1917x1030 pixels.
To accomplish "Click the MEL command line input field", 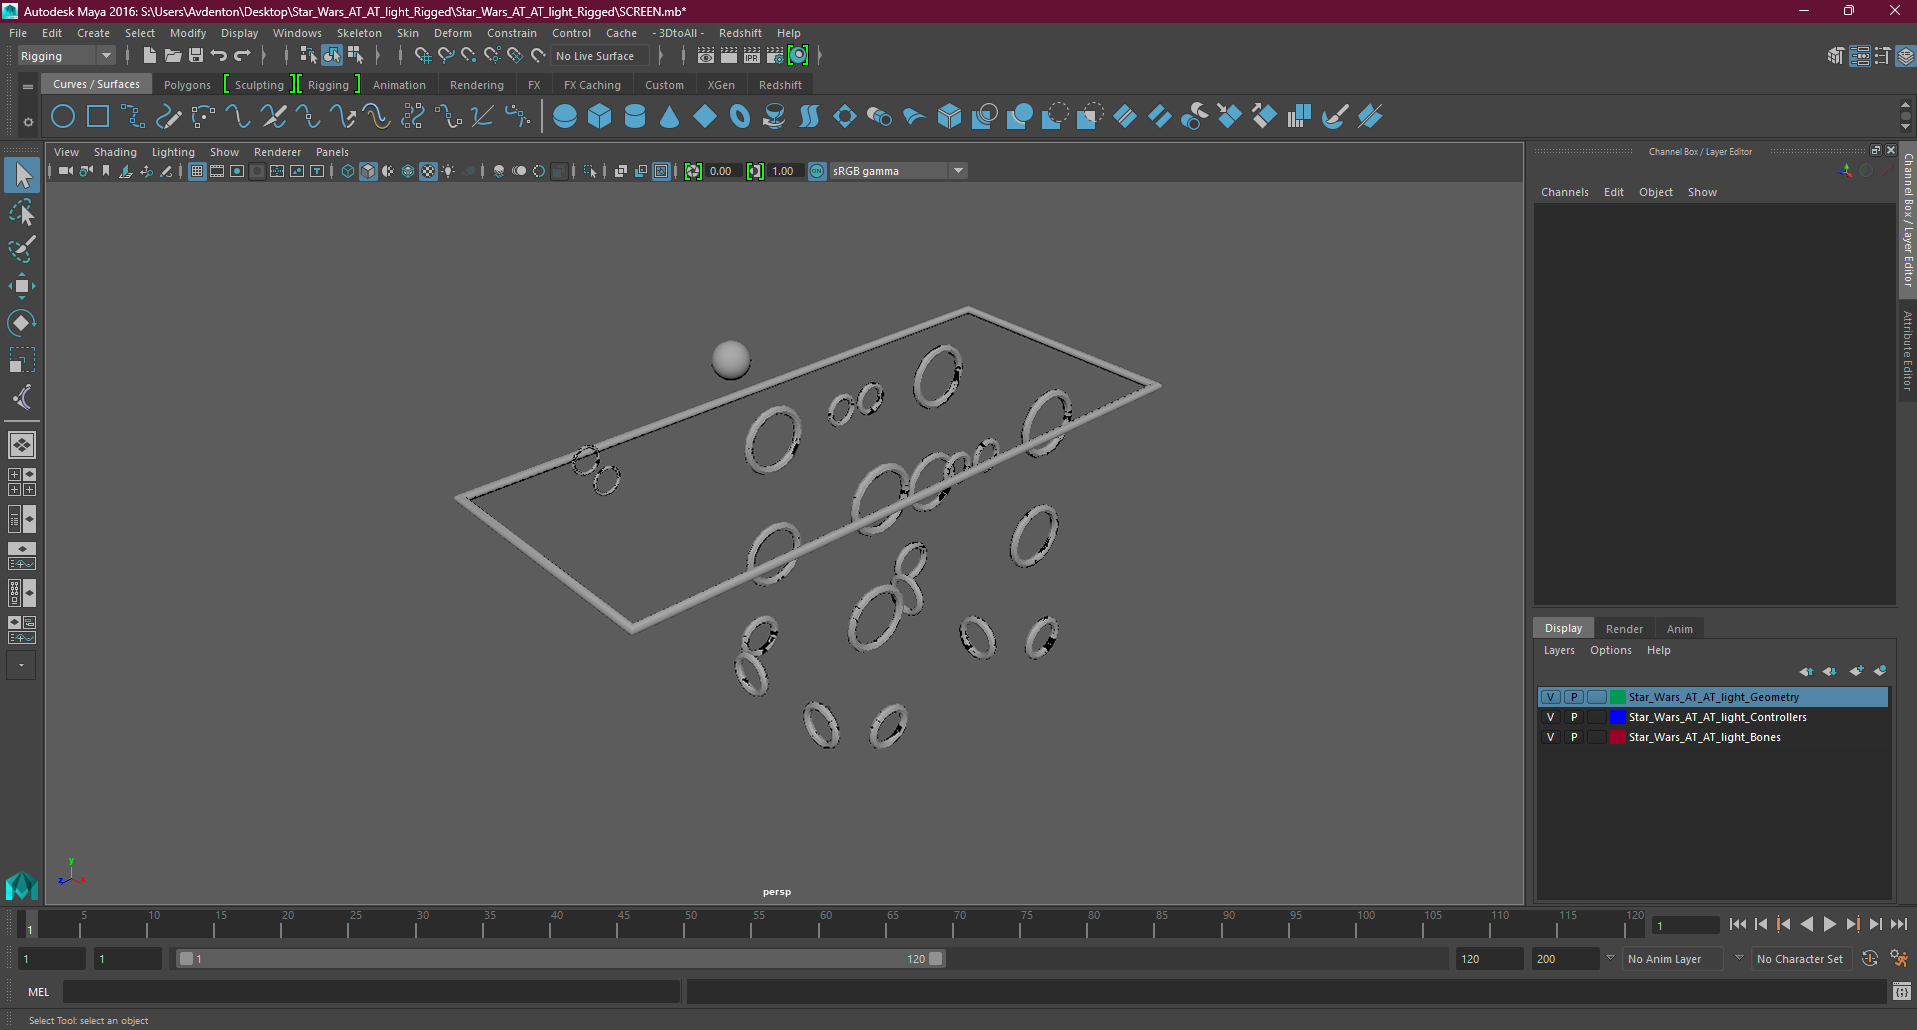I will point(372,992).
